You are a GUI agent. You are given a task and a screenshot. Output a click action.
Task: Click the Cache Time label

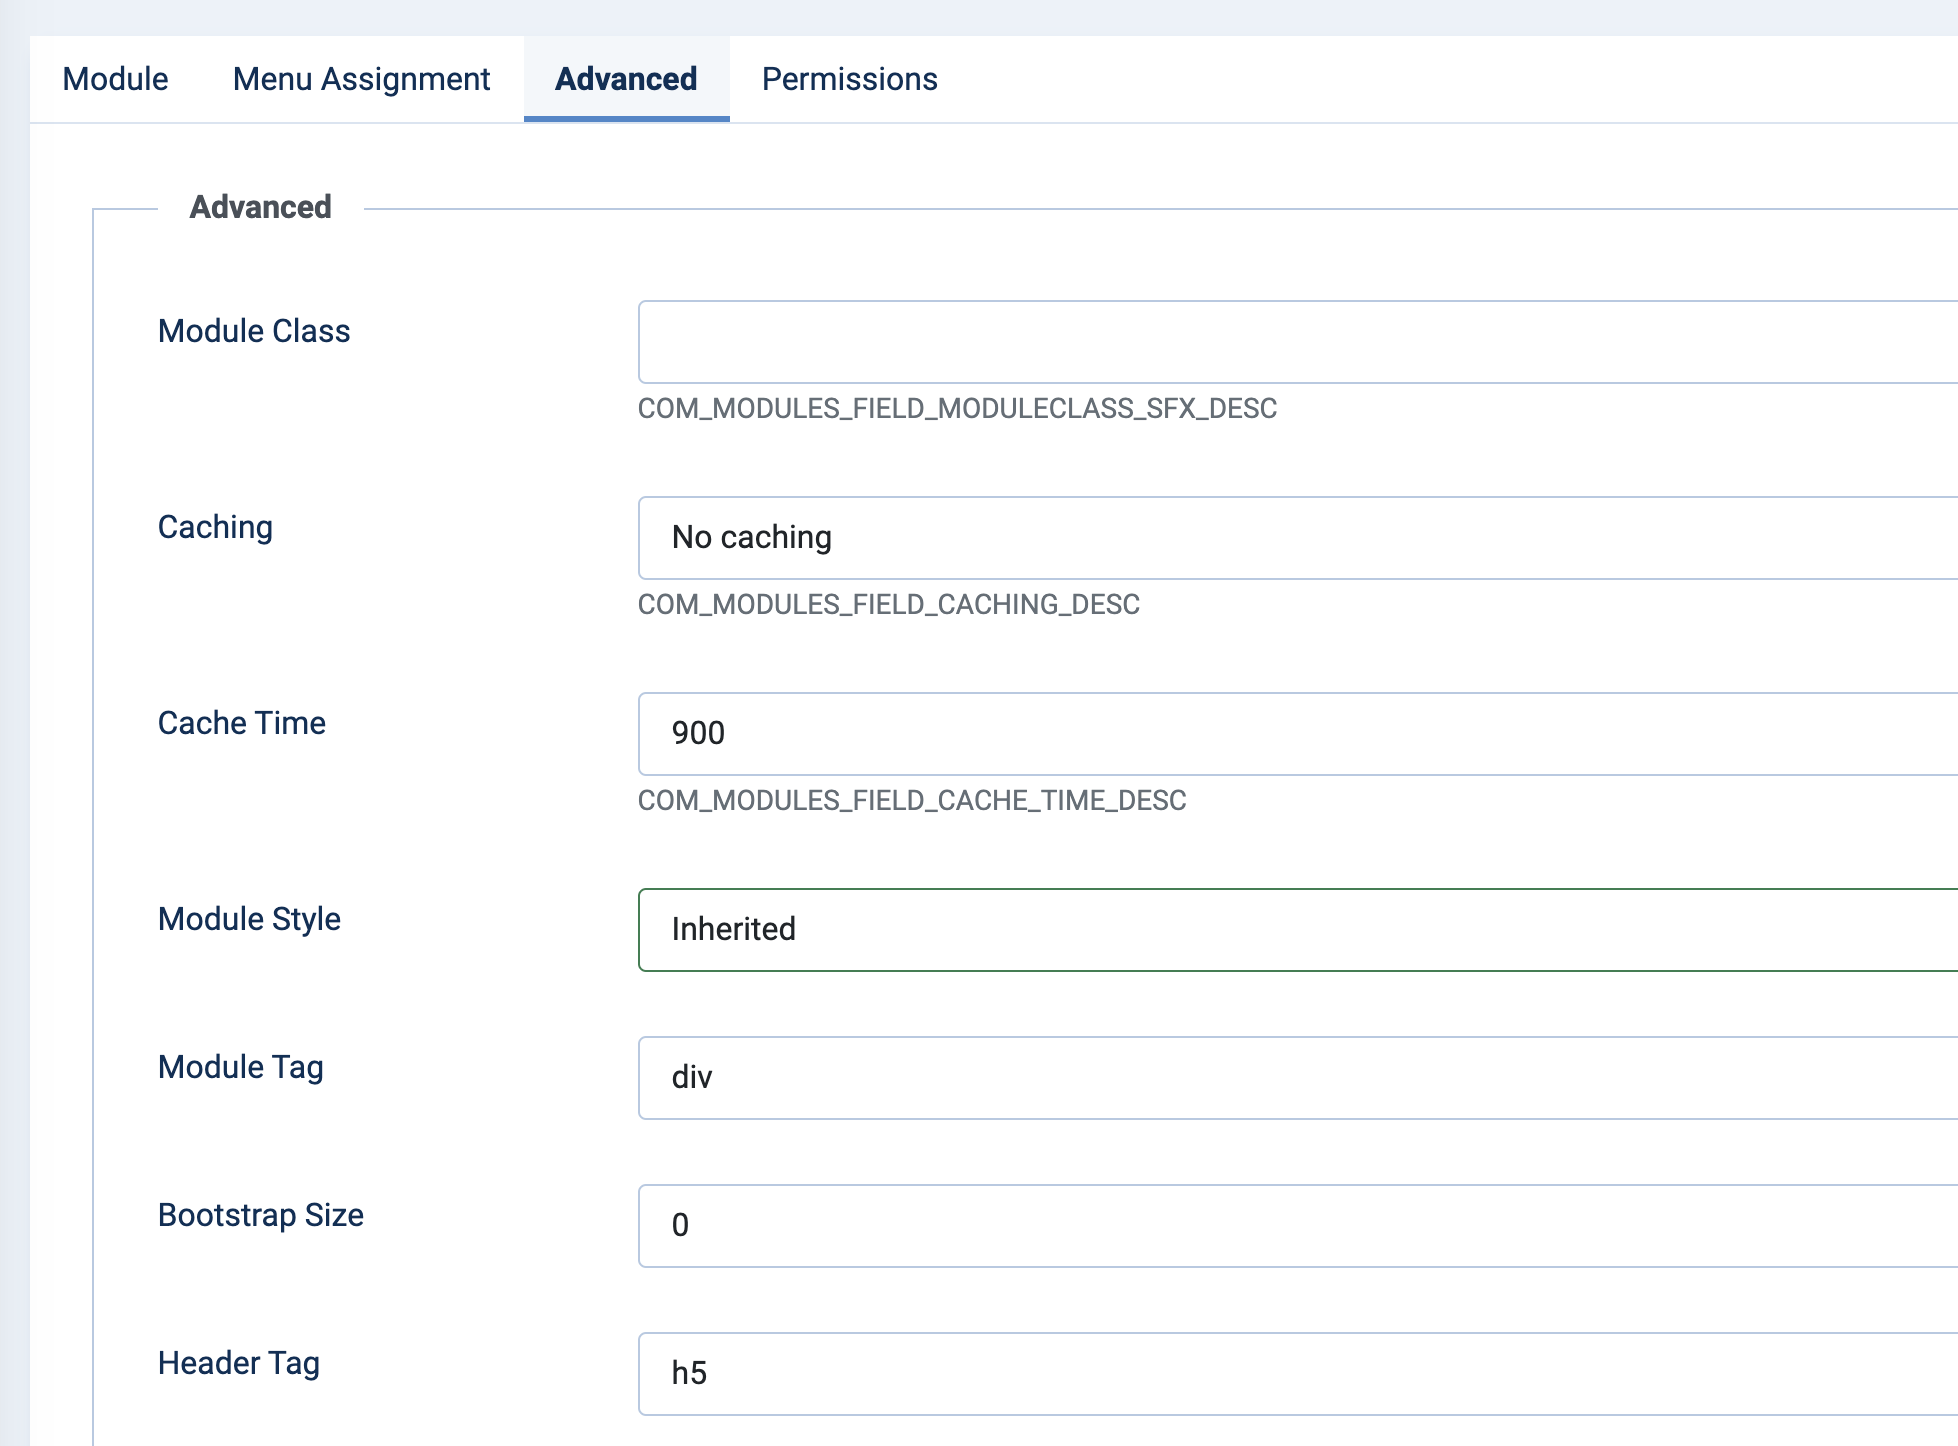[241, 723]
